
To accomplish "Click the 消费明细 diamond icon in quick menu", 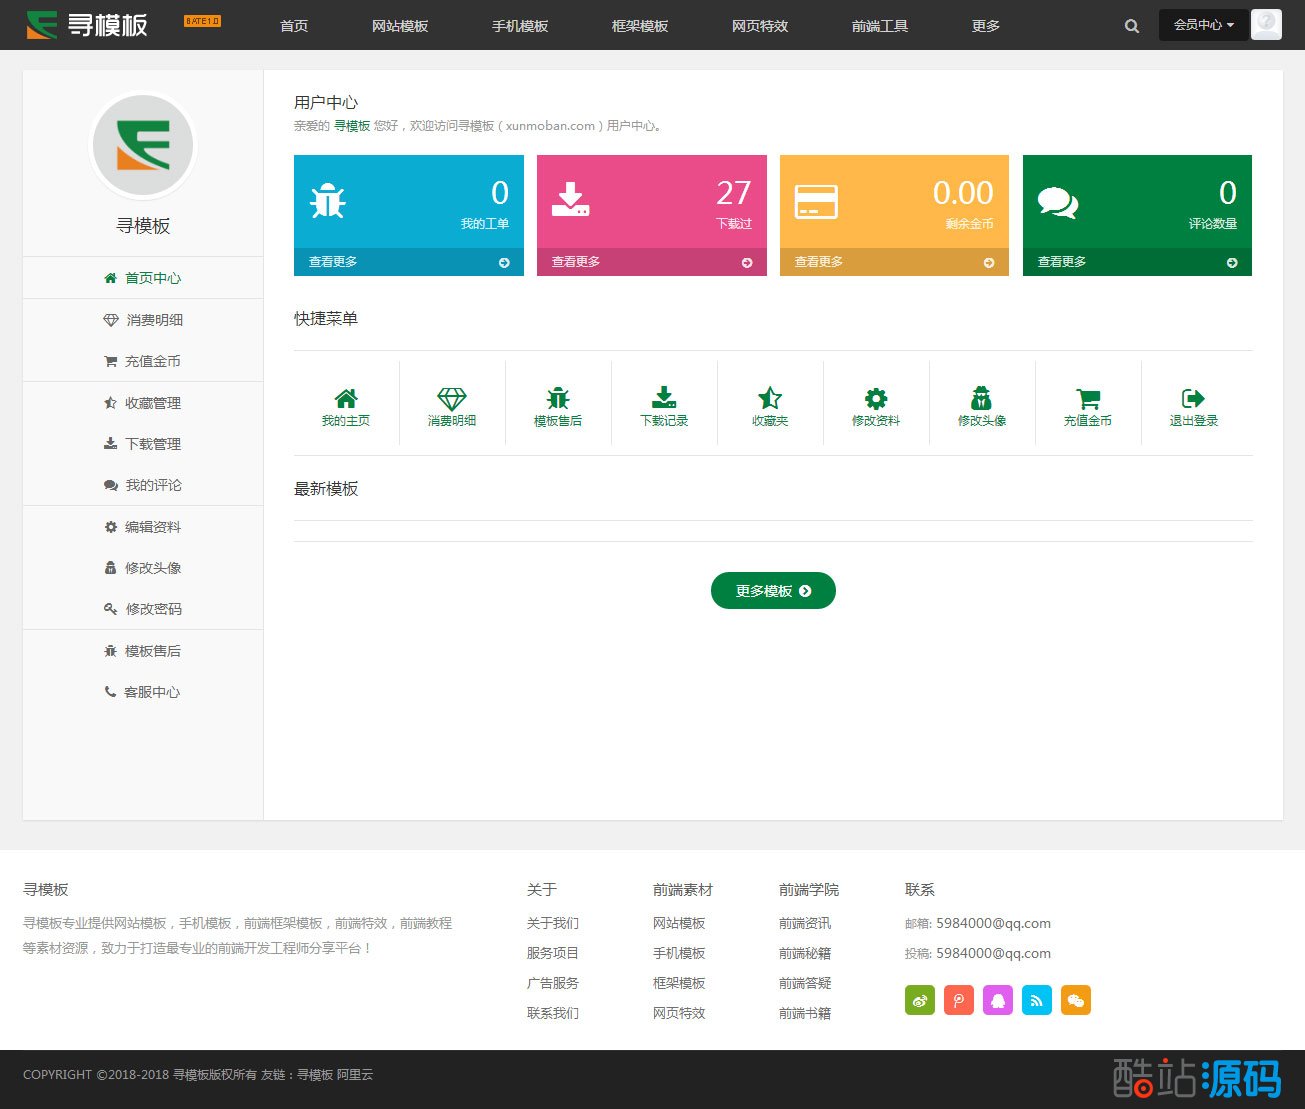I will [x=452, y=398].
